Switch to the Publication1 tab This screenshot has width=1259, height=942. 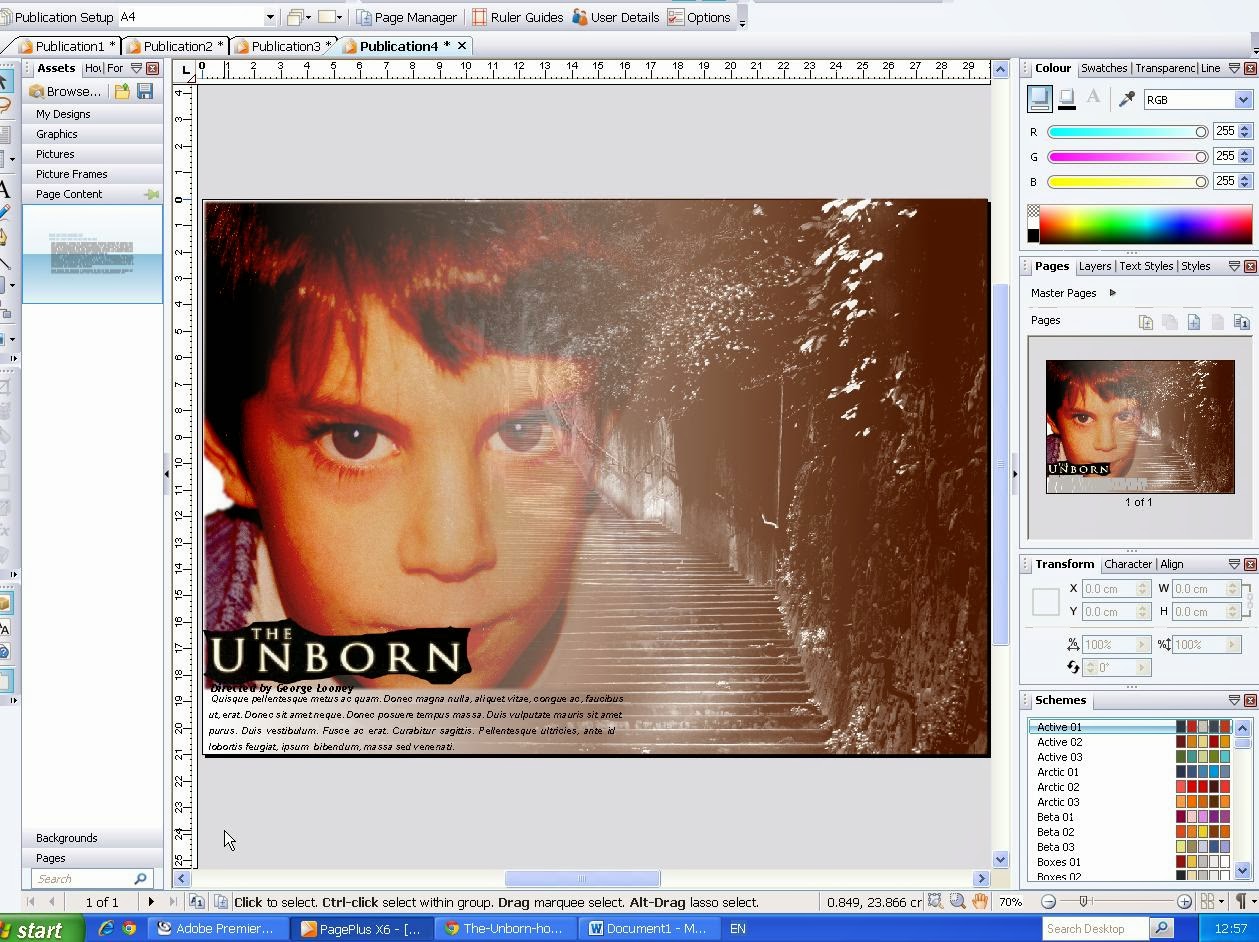tap(68, 46)
